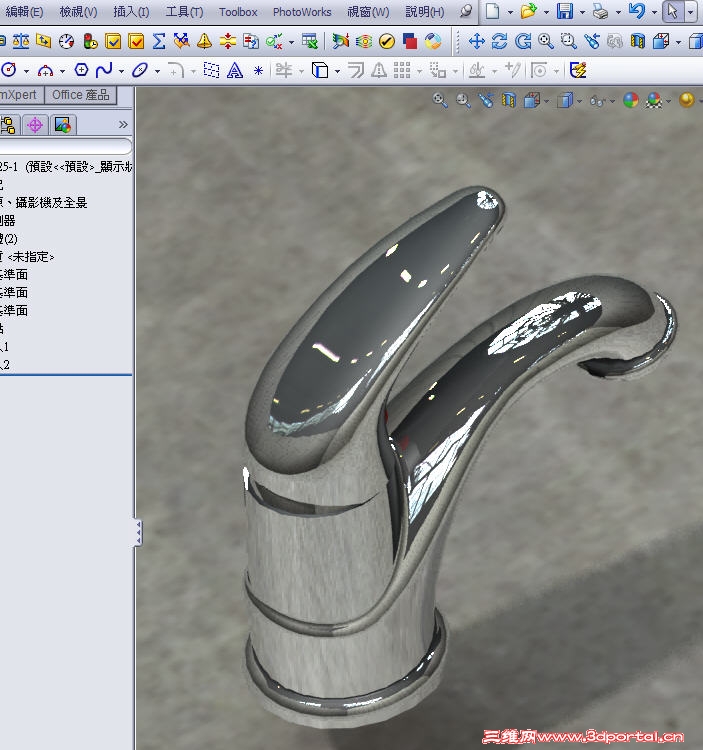703x750 pixels.
Task: Expand the hidden manager tabs chevron
Action: [x=123, y=125]
